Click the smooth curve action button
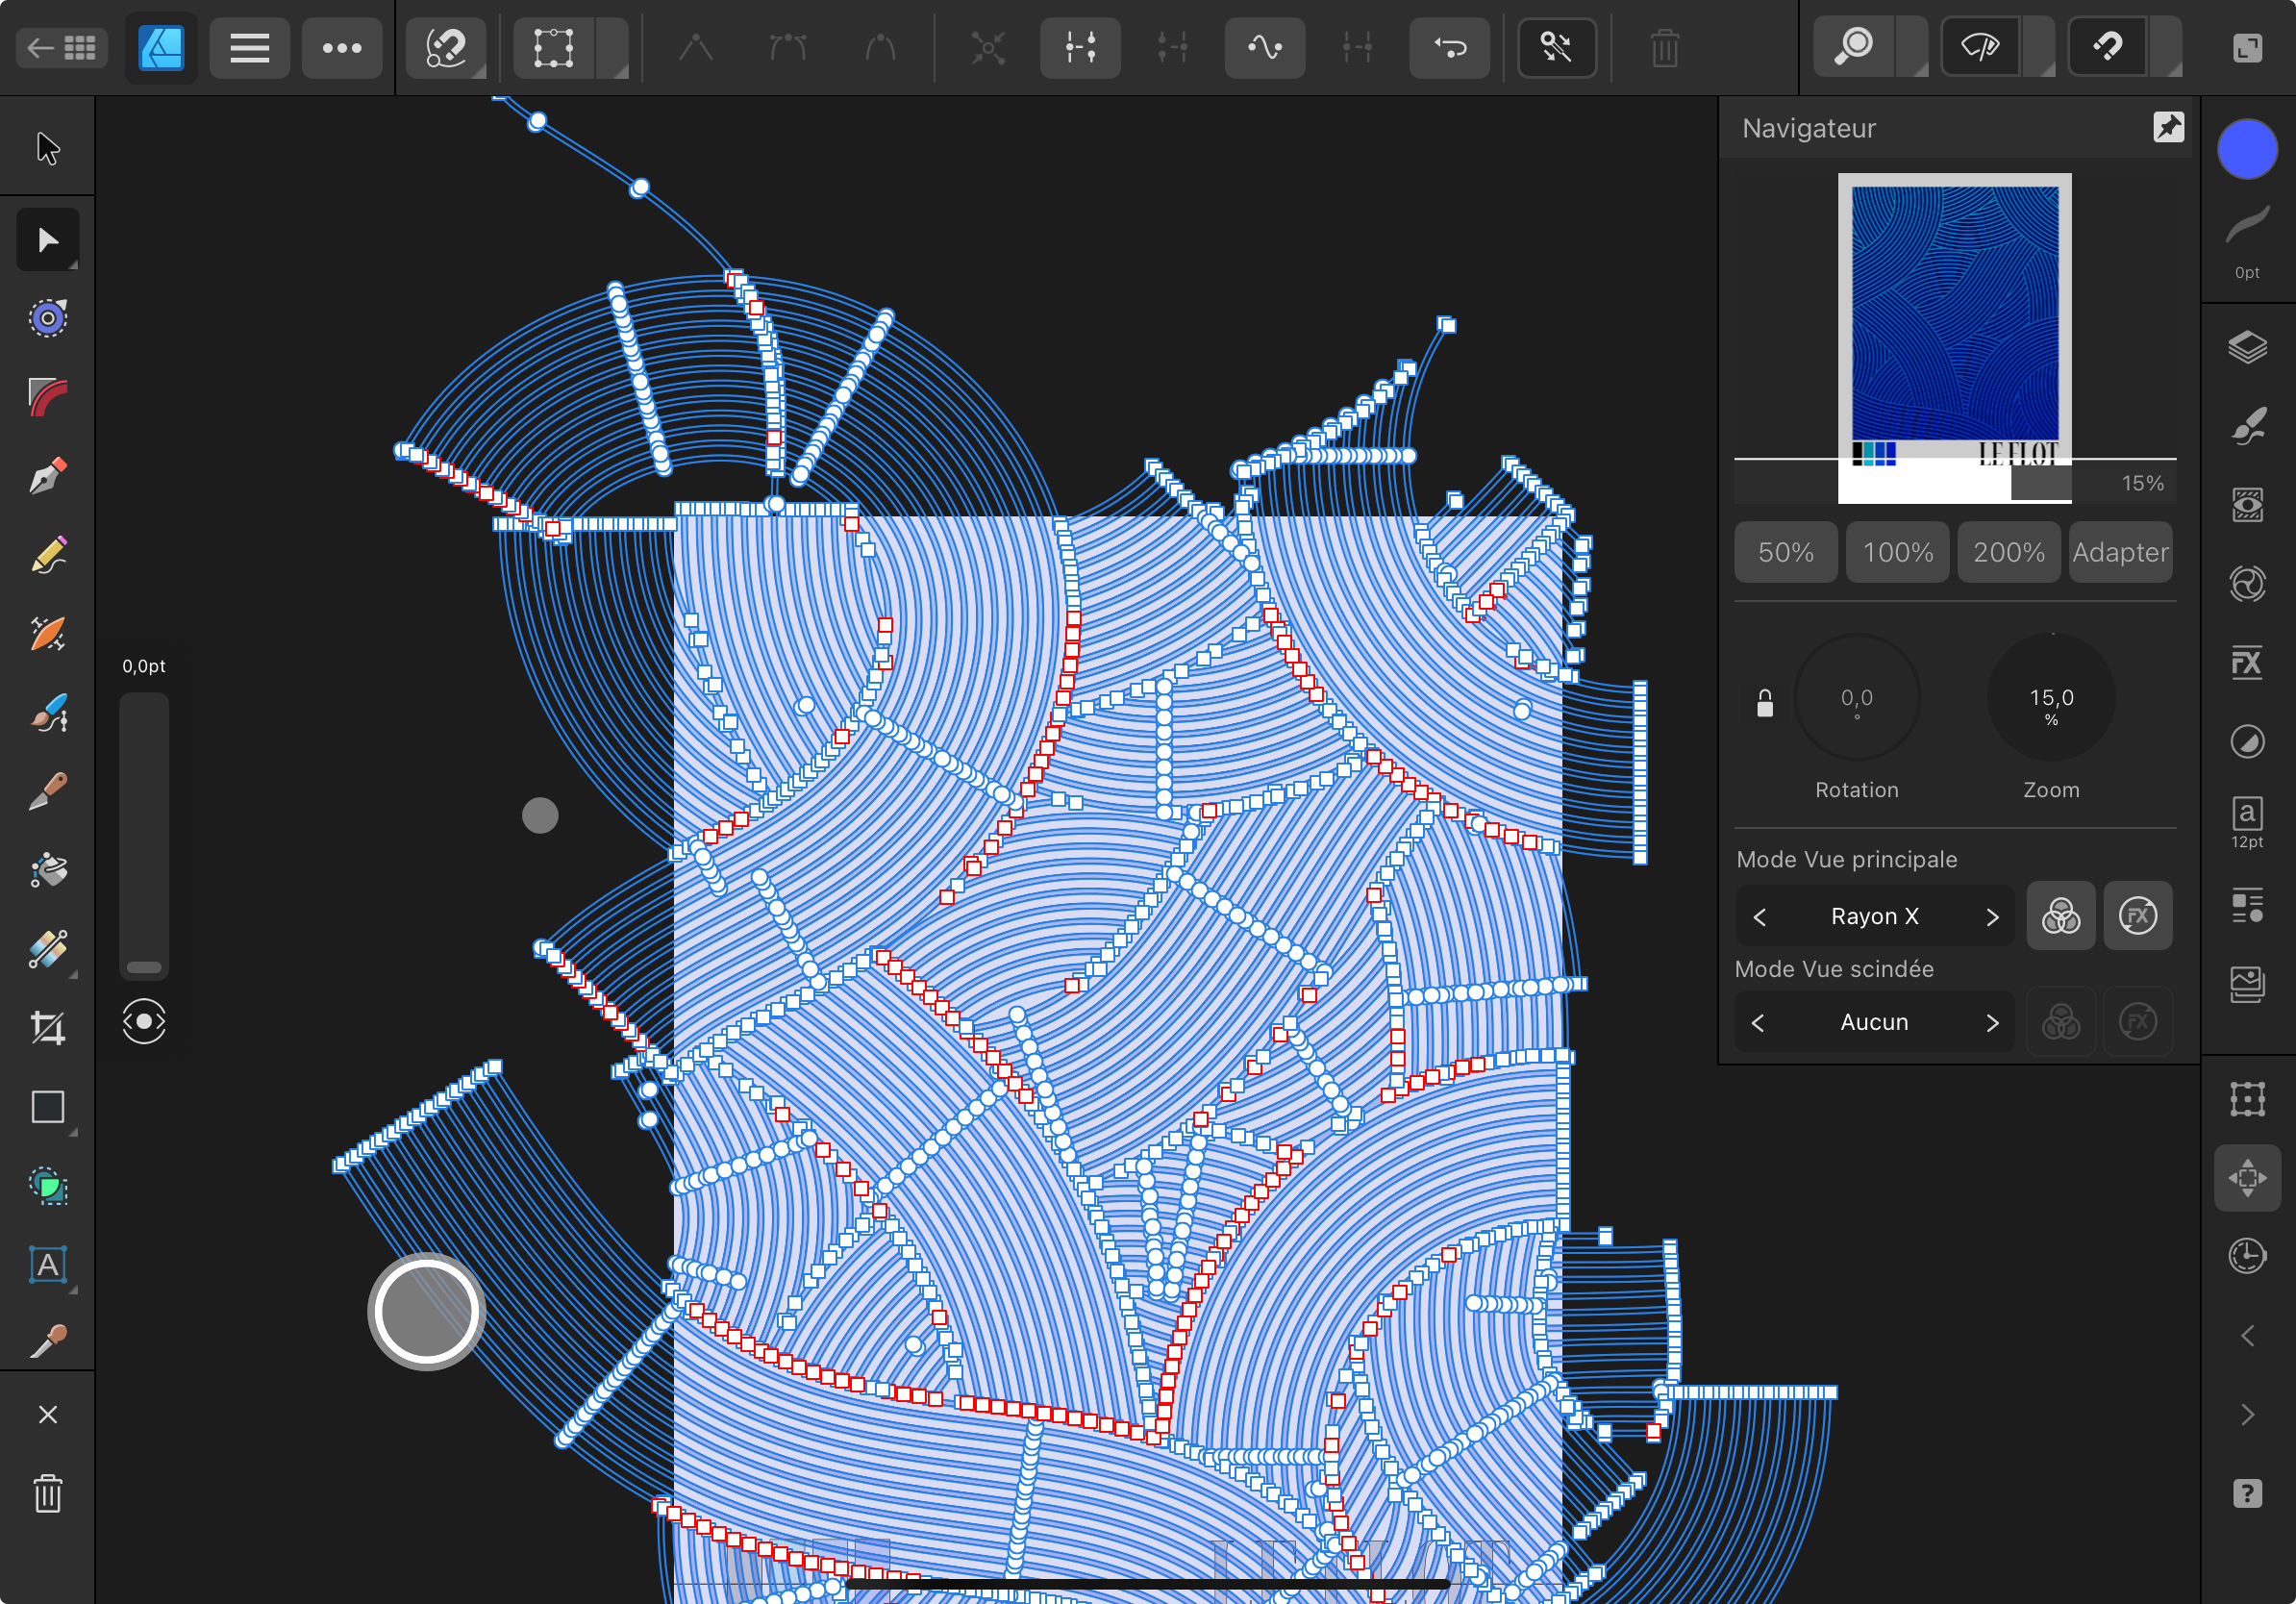Screen dimensions: 2296x1604 1265,47
